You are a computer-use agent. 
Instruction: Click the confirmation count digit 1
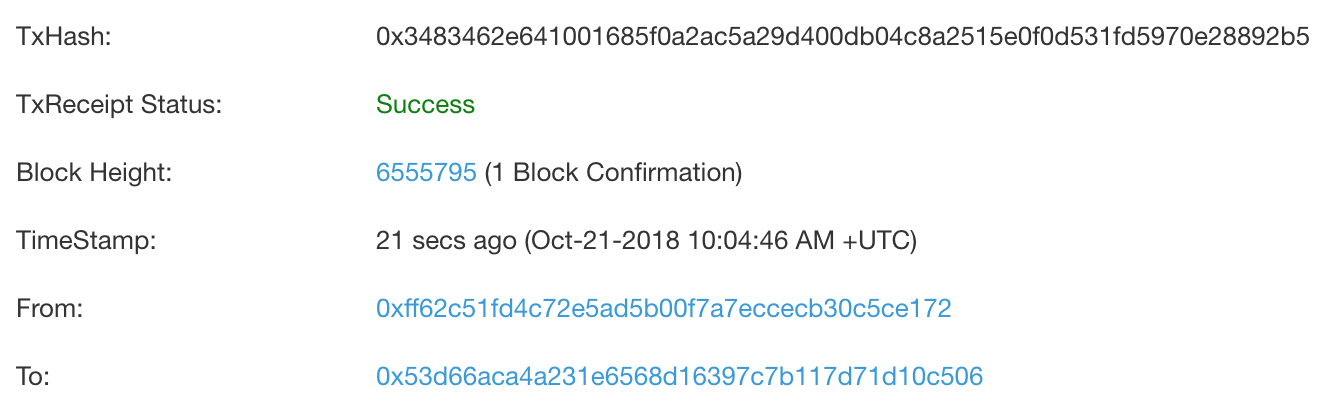pyautogui.click(x=497, y=173)
